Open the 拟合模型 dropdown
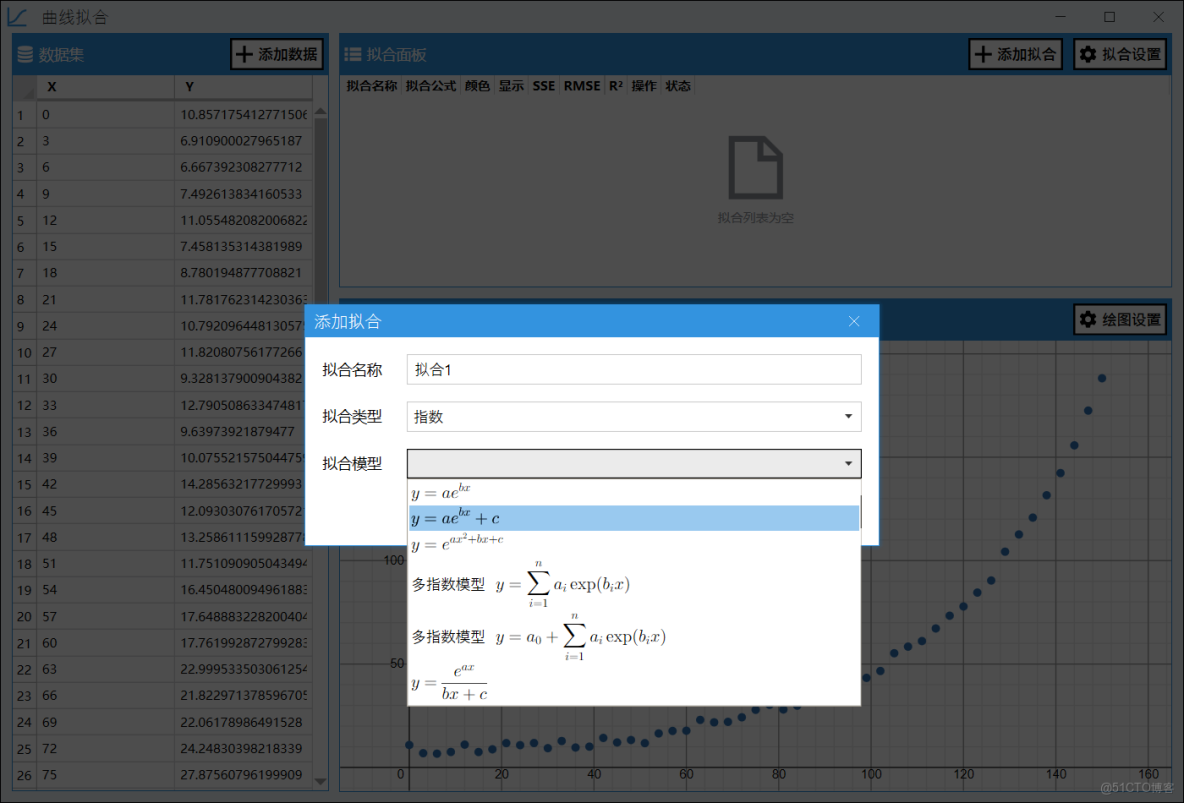Viewport: 1184px width, 803px height. pyautogui.click(x=634, y=463)
